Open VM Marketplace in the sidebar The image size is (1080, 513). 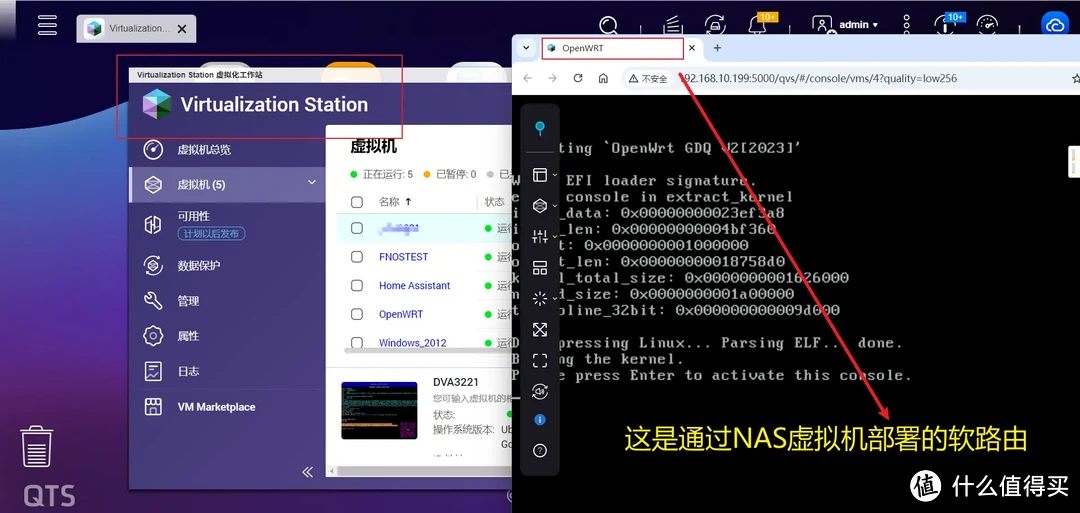coord(216,407)
